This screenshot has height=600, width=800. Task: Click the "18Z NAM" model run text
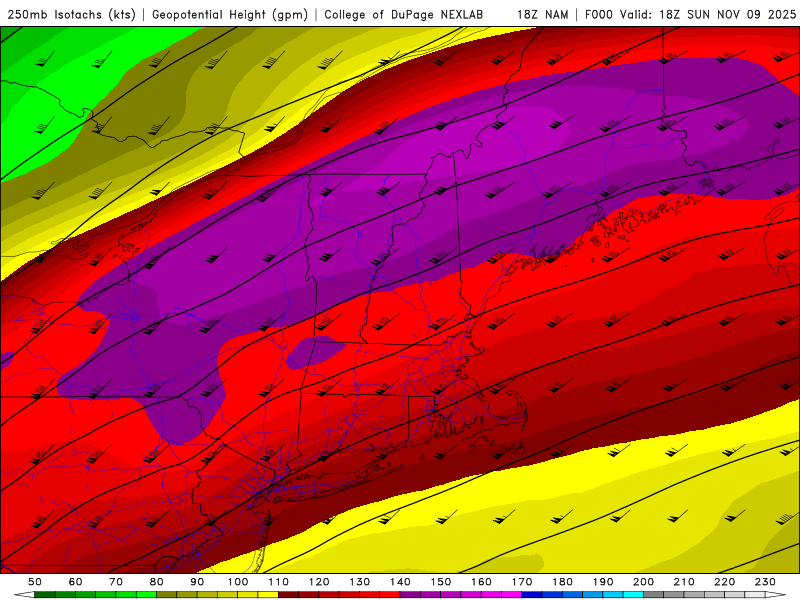[543, 15]
